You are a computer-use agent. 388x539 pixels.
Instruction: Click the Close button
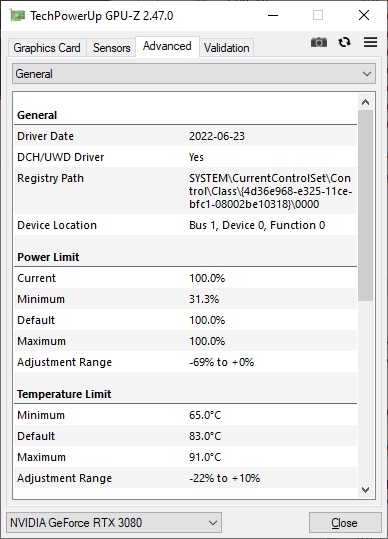click(345, 523)
